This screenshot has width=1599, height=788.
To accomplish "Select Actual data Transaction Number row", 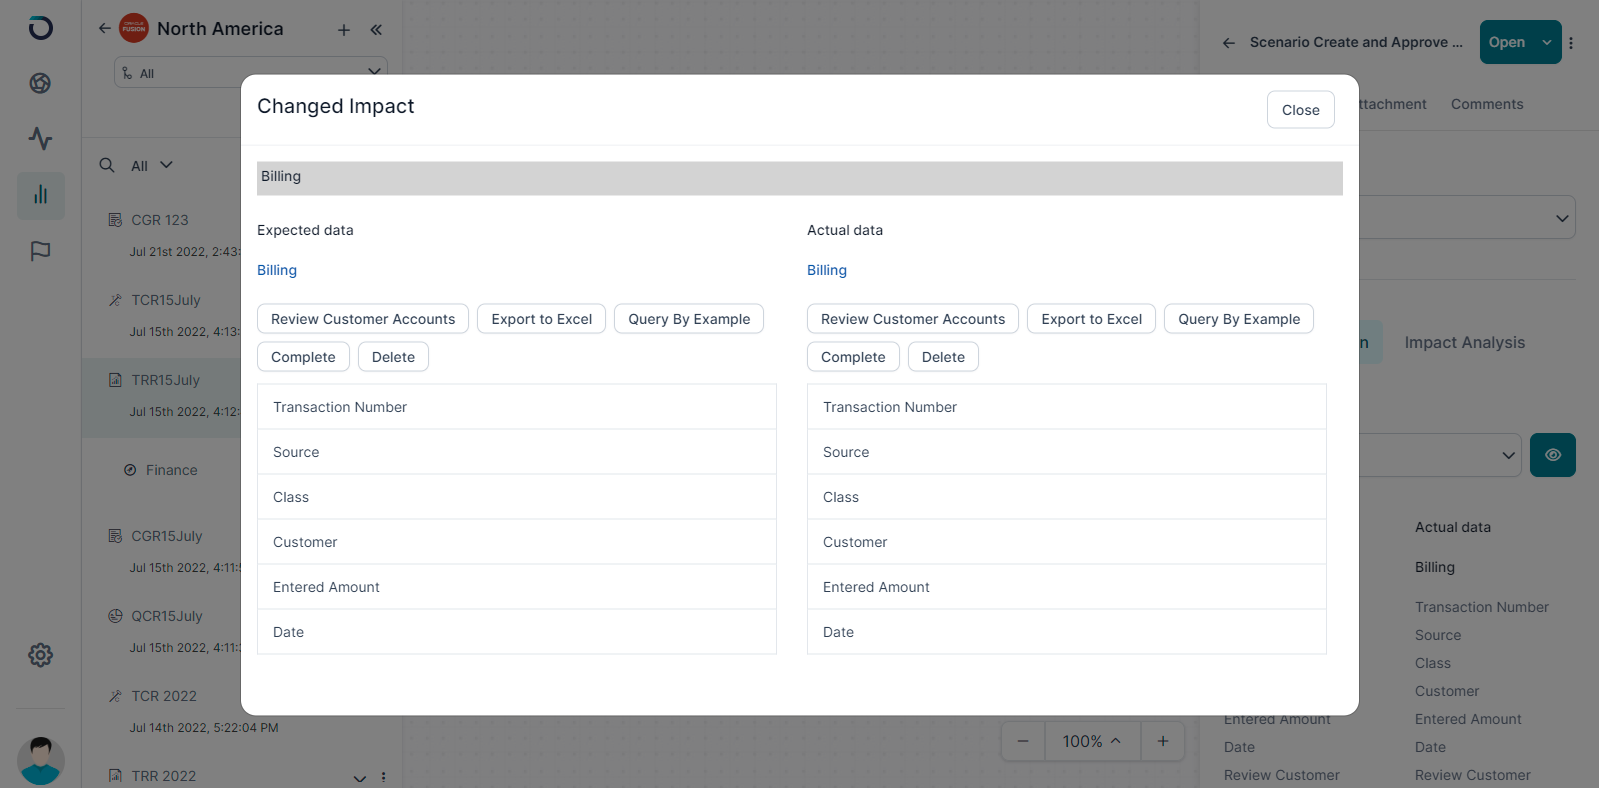I will click(x=1067, y=407).
